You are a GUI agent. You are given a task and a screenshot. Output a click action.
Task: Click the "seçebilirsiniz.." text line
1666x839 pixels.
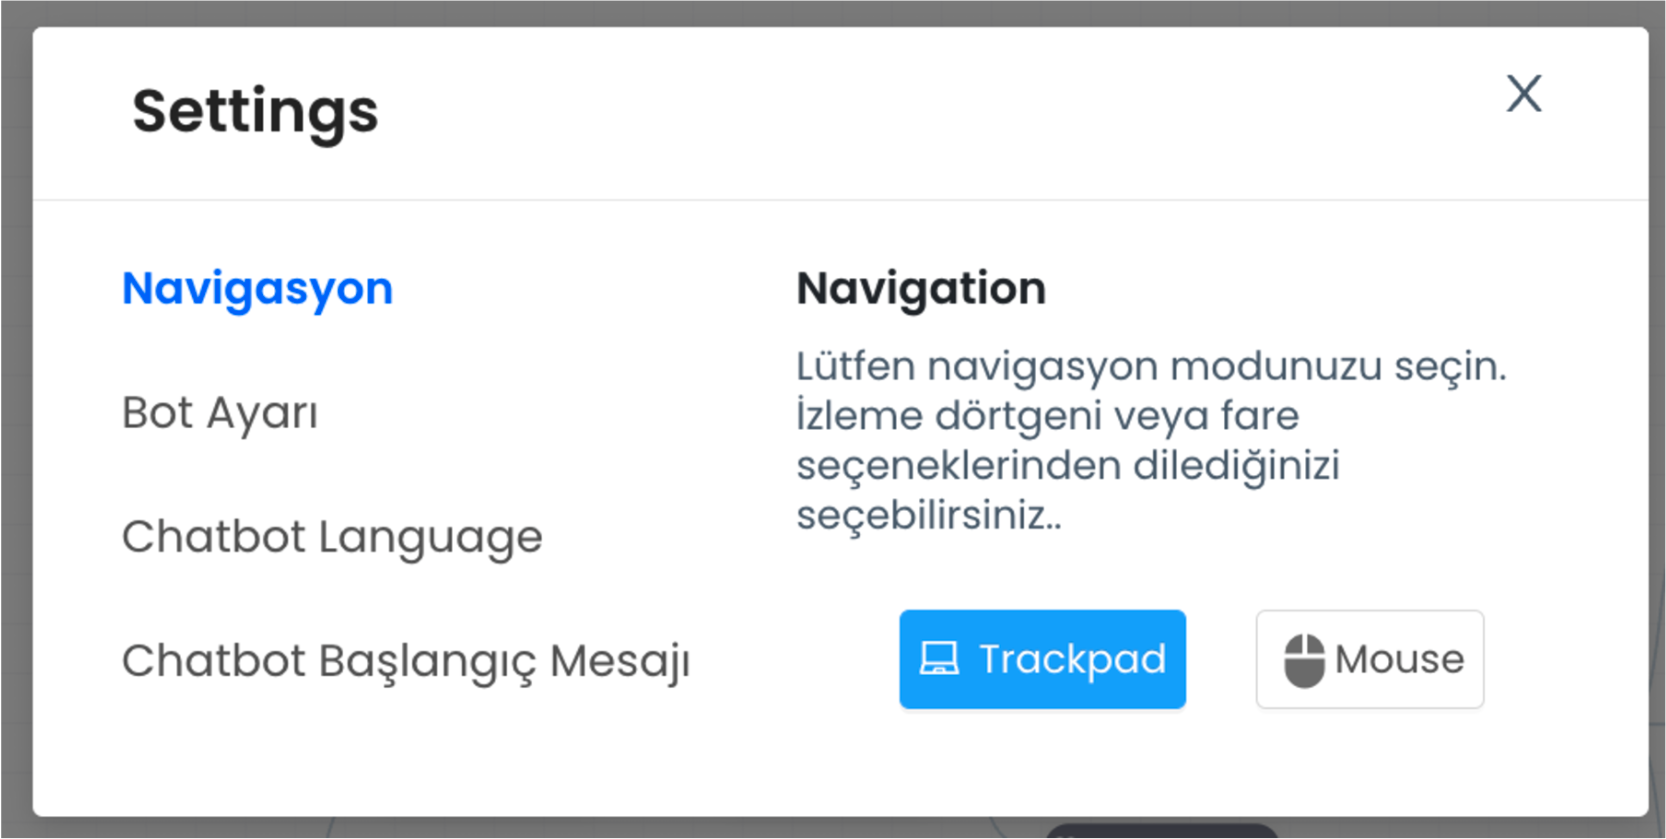coord(929,516)
